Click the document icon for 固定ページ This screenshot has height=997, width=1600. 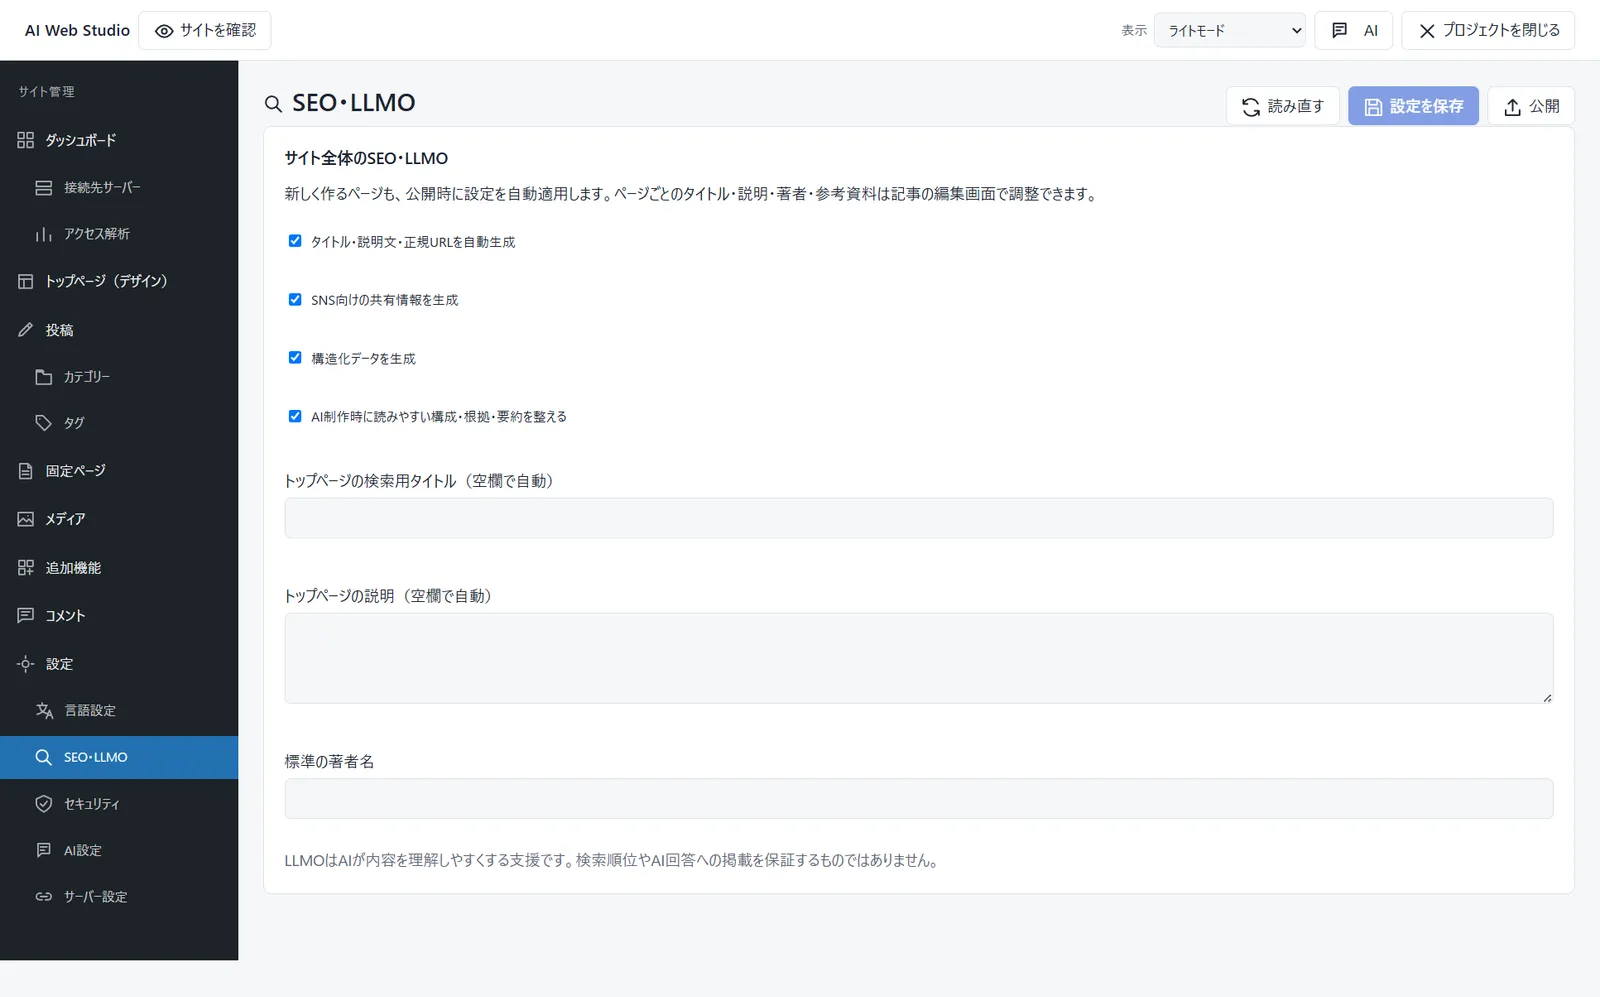pos(26,471)
